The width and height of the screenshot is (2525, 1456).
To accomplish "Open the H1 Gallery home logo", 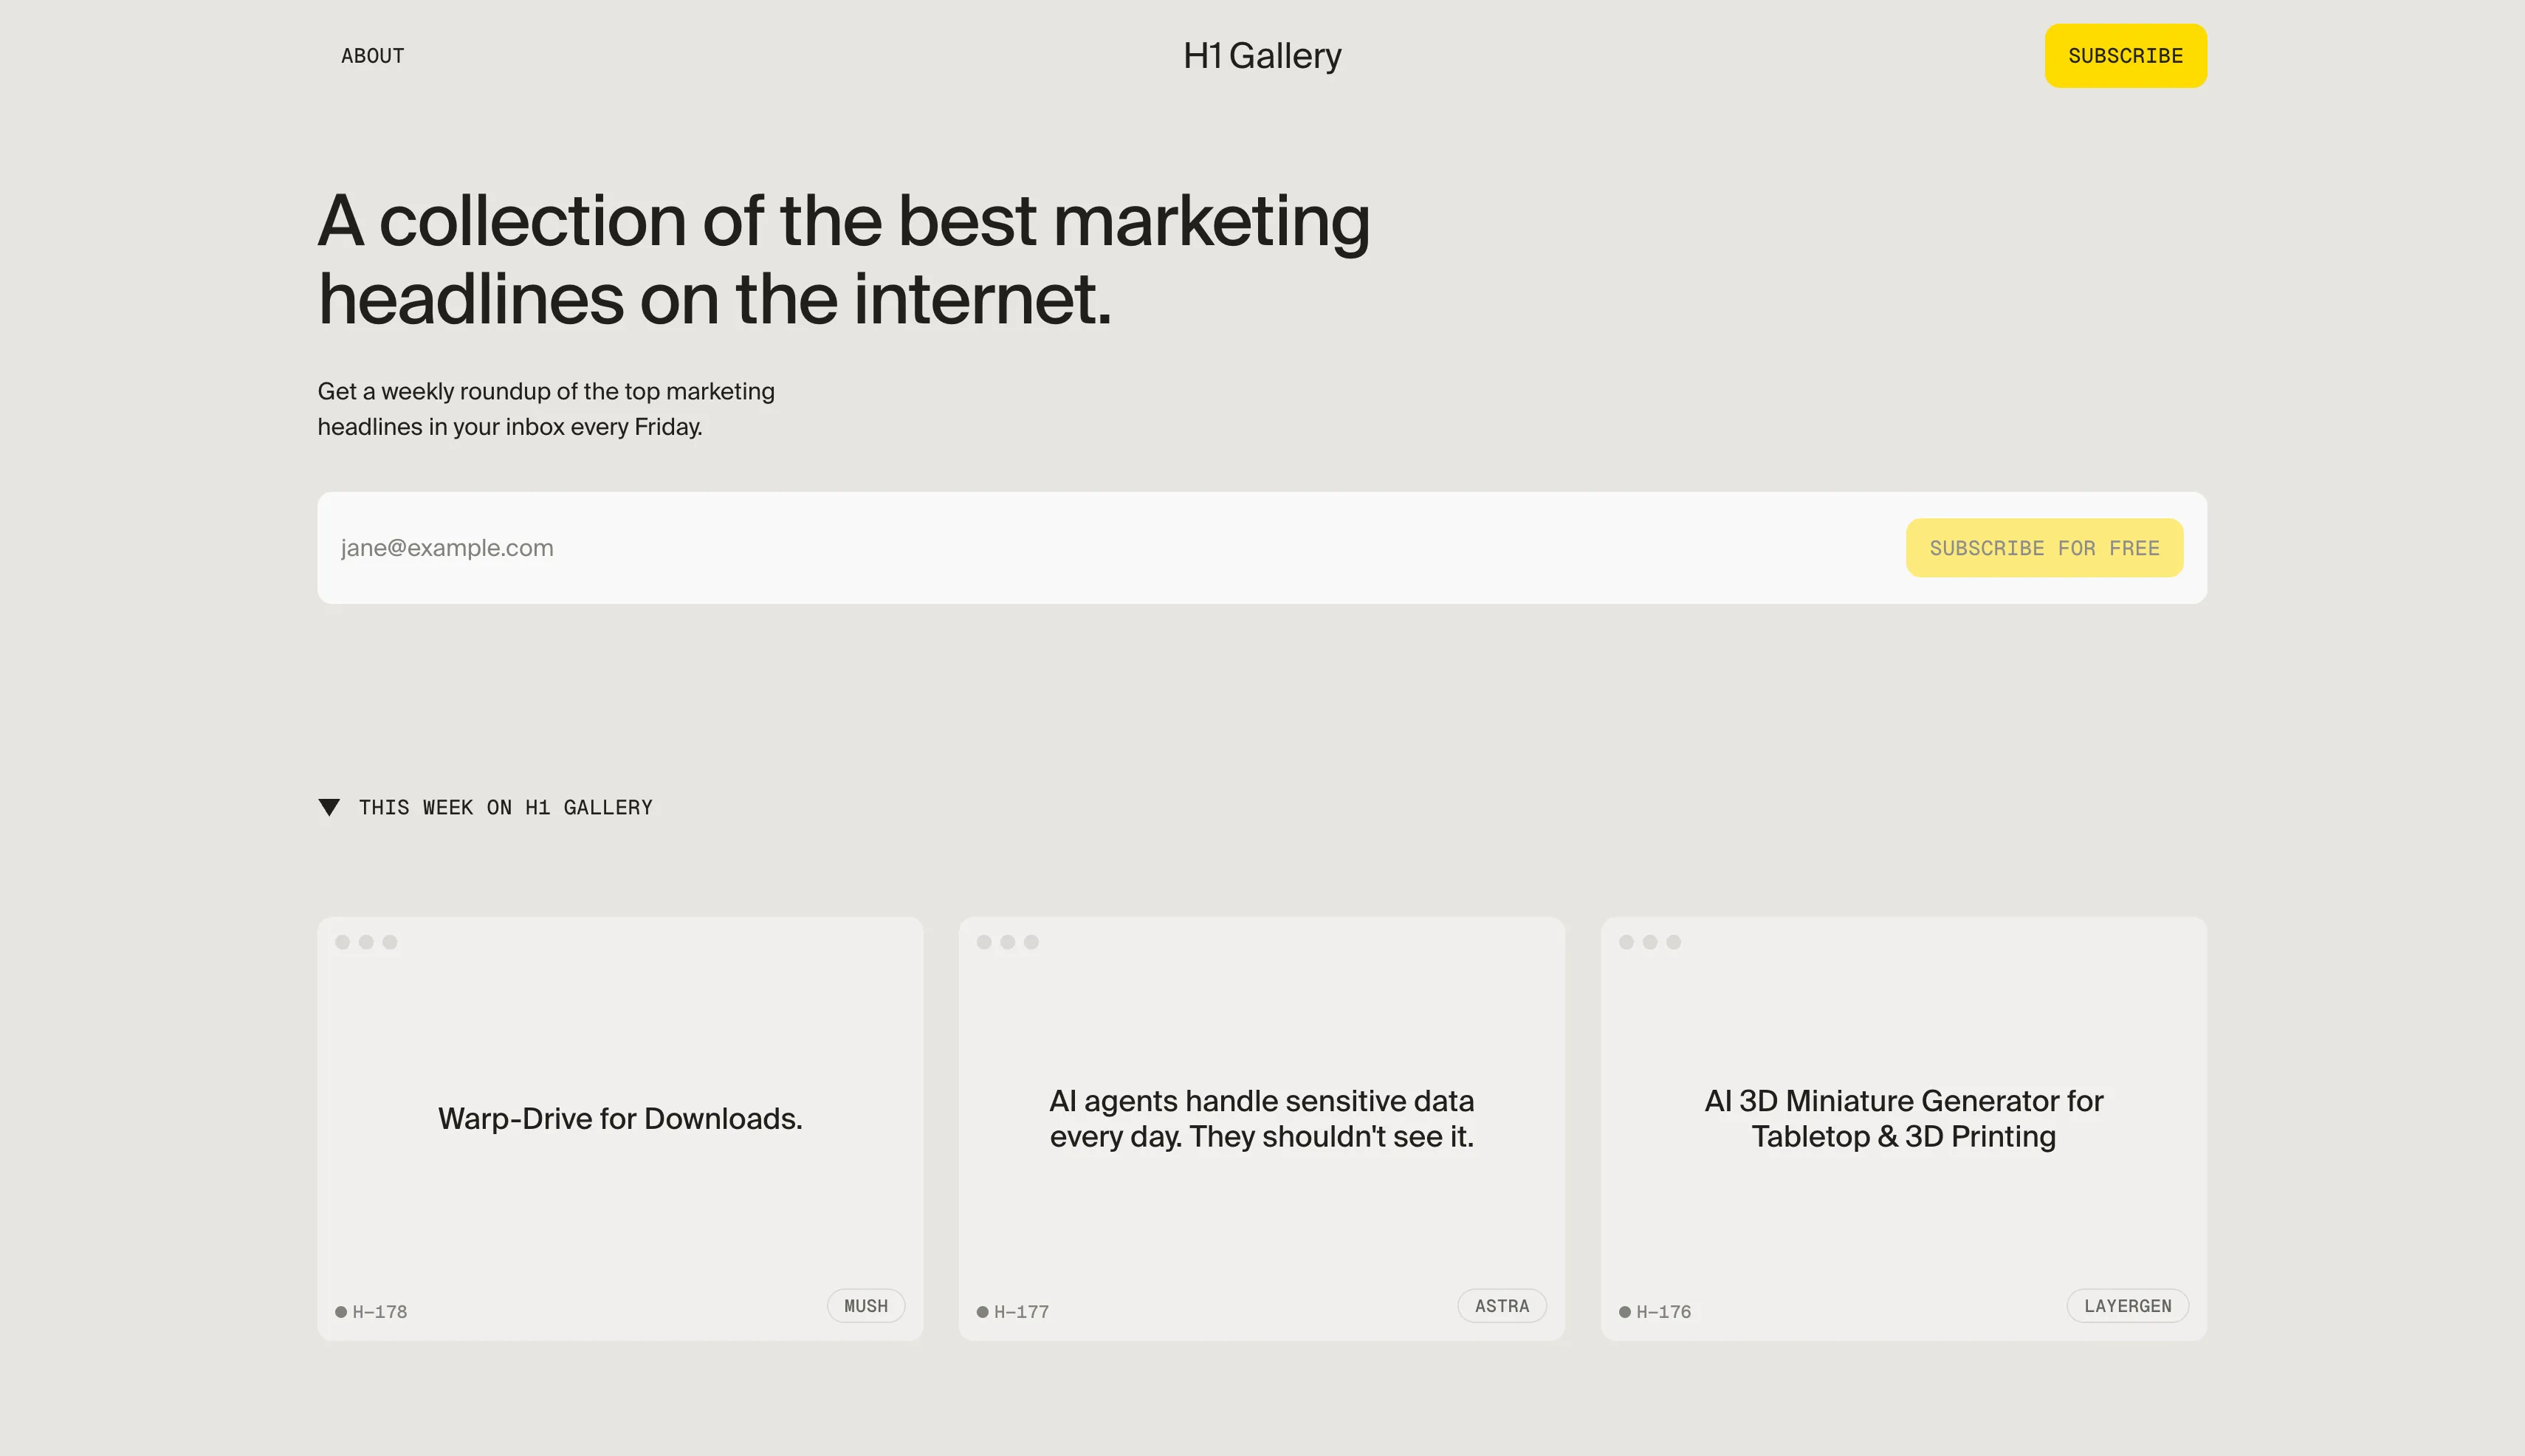I will (1261, 56).
